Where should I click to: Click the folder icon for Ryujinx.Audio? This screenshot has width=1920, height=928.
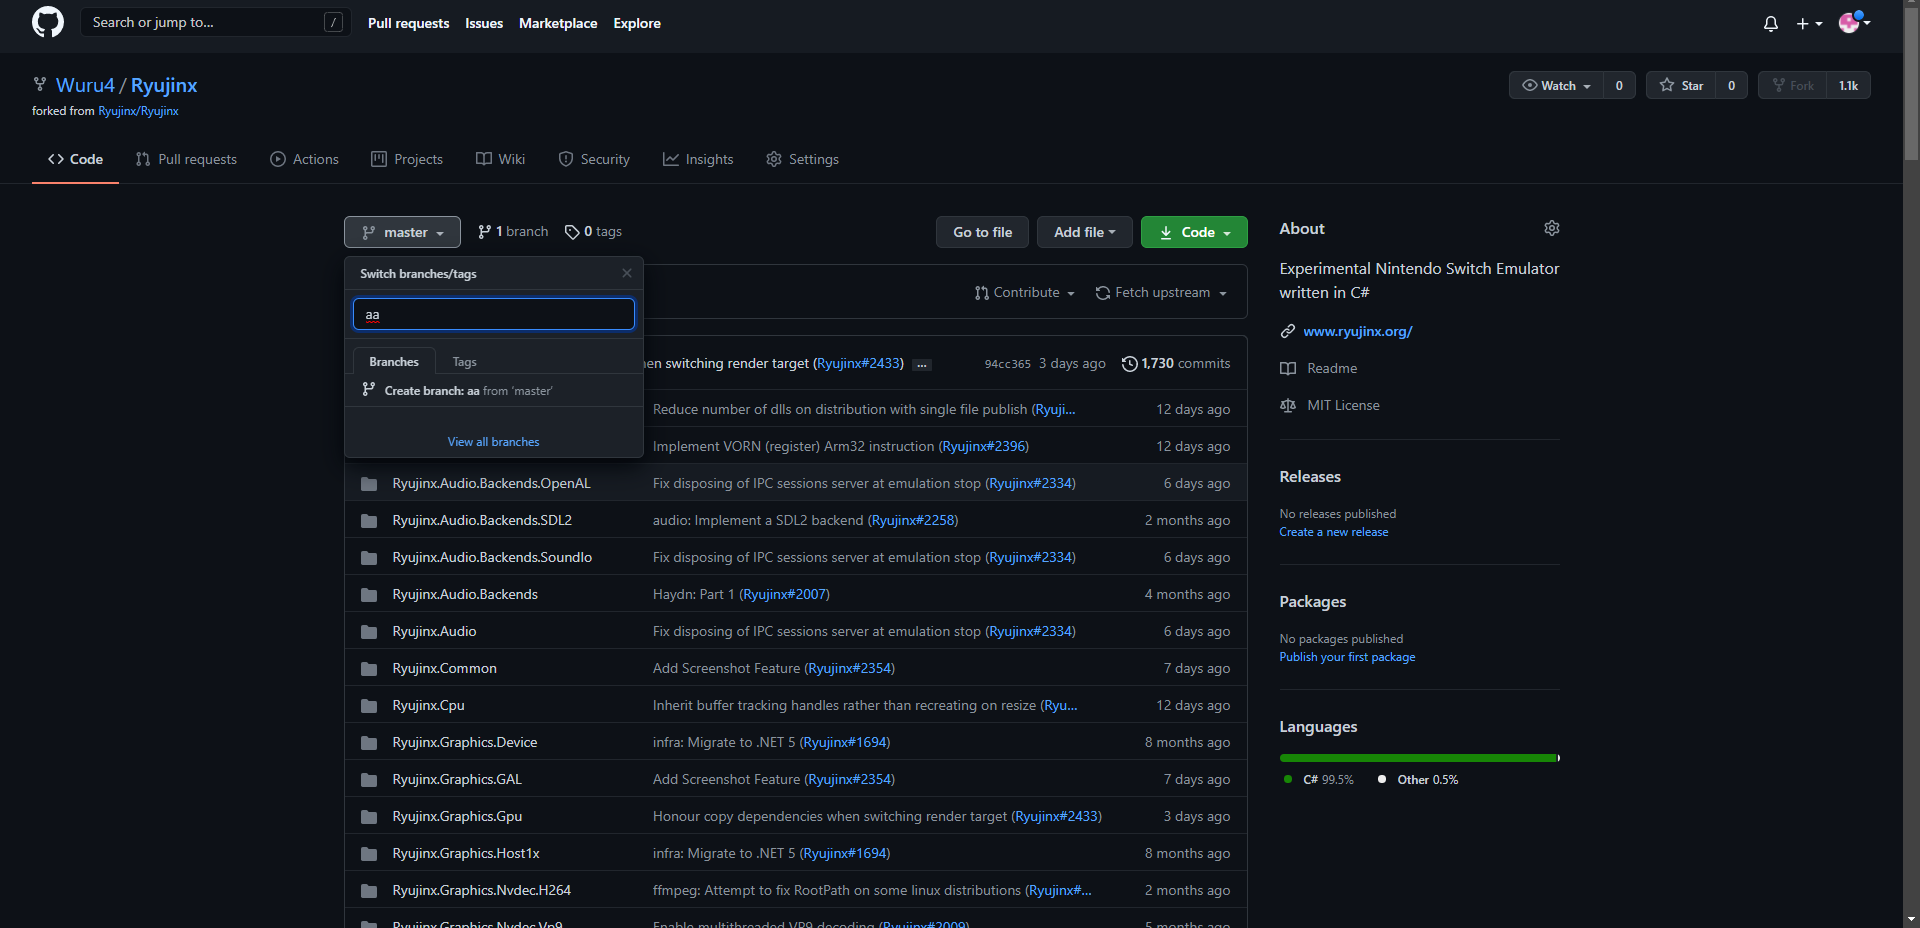(369, 632)
